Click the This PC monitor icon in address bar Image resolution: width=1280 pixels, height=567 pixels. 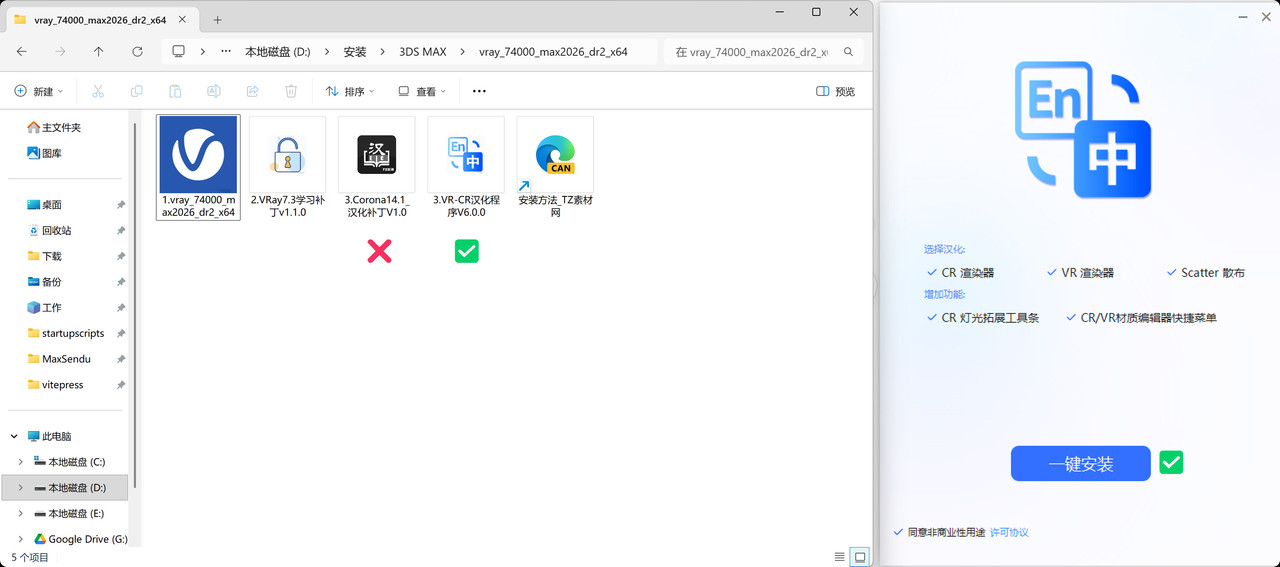[x=179, y=52]
